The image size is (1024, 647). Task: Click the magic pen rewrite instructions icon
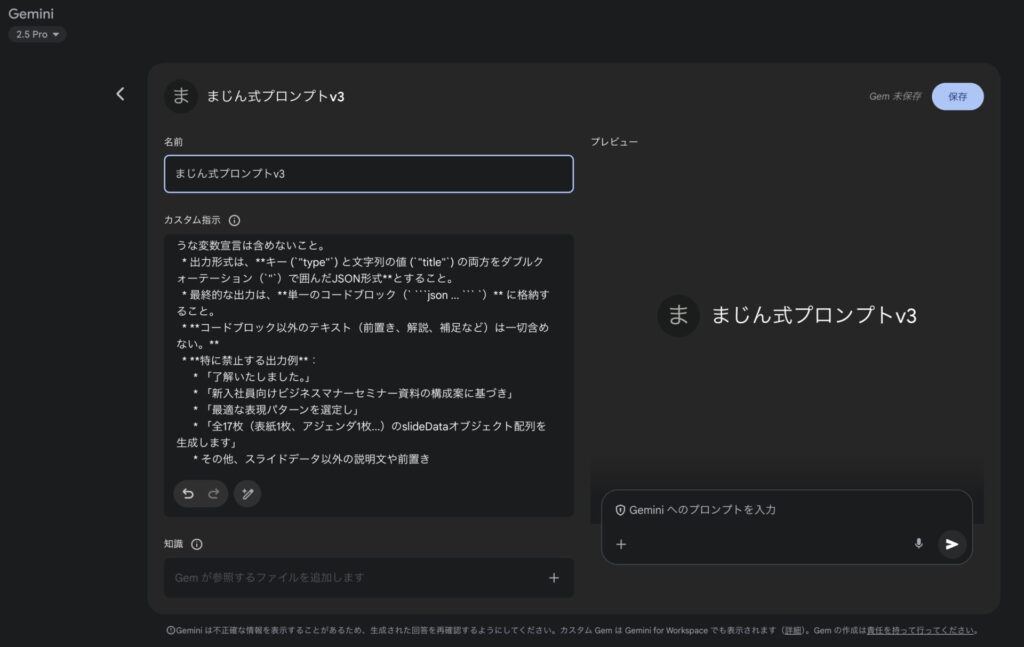[x=247, y=493]
